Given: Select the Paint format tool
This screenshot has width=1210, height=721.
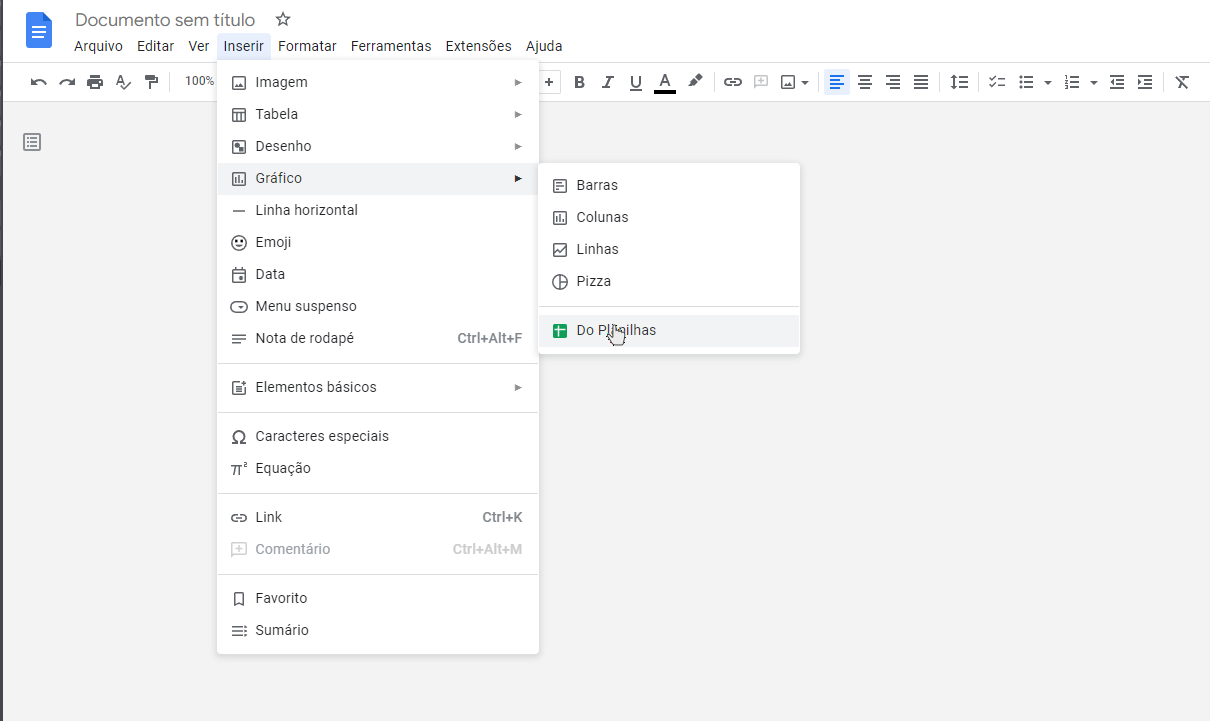Looking at the screenshot, I should pyautogui.click(x=152, y=82).
